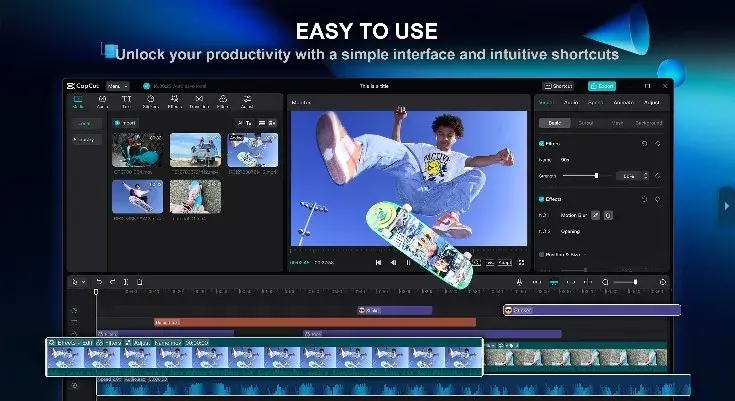
Task: Click the timeline zoom slider handle
Action: [635, 282]
